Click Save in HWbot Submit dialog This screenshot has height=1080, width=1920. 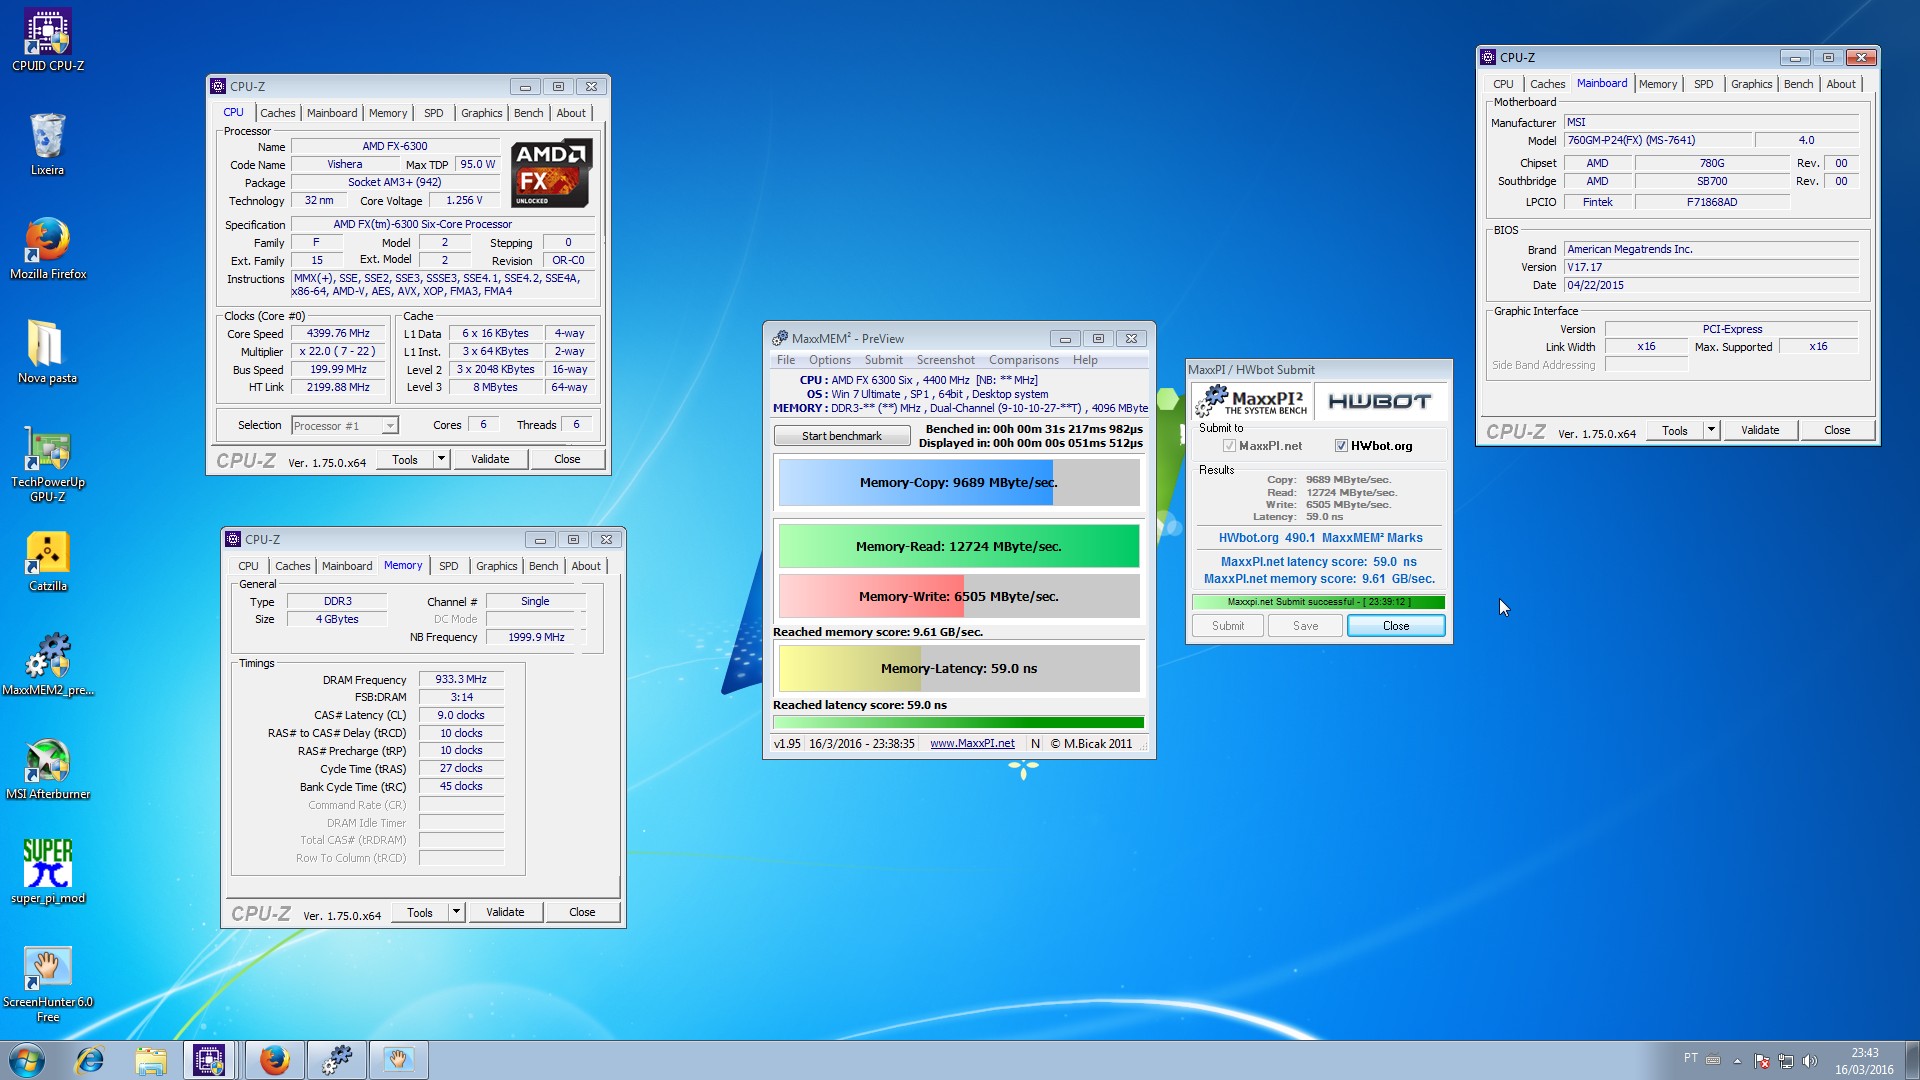point(1305,626)
